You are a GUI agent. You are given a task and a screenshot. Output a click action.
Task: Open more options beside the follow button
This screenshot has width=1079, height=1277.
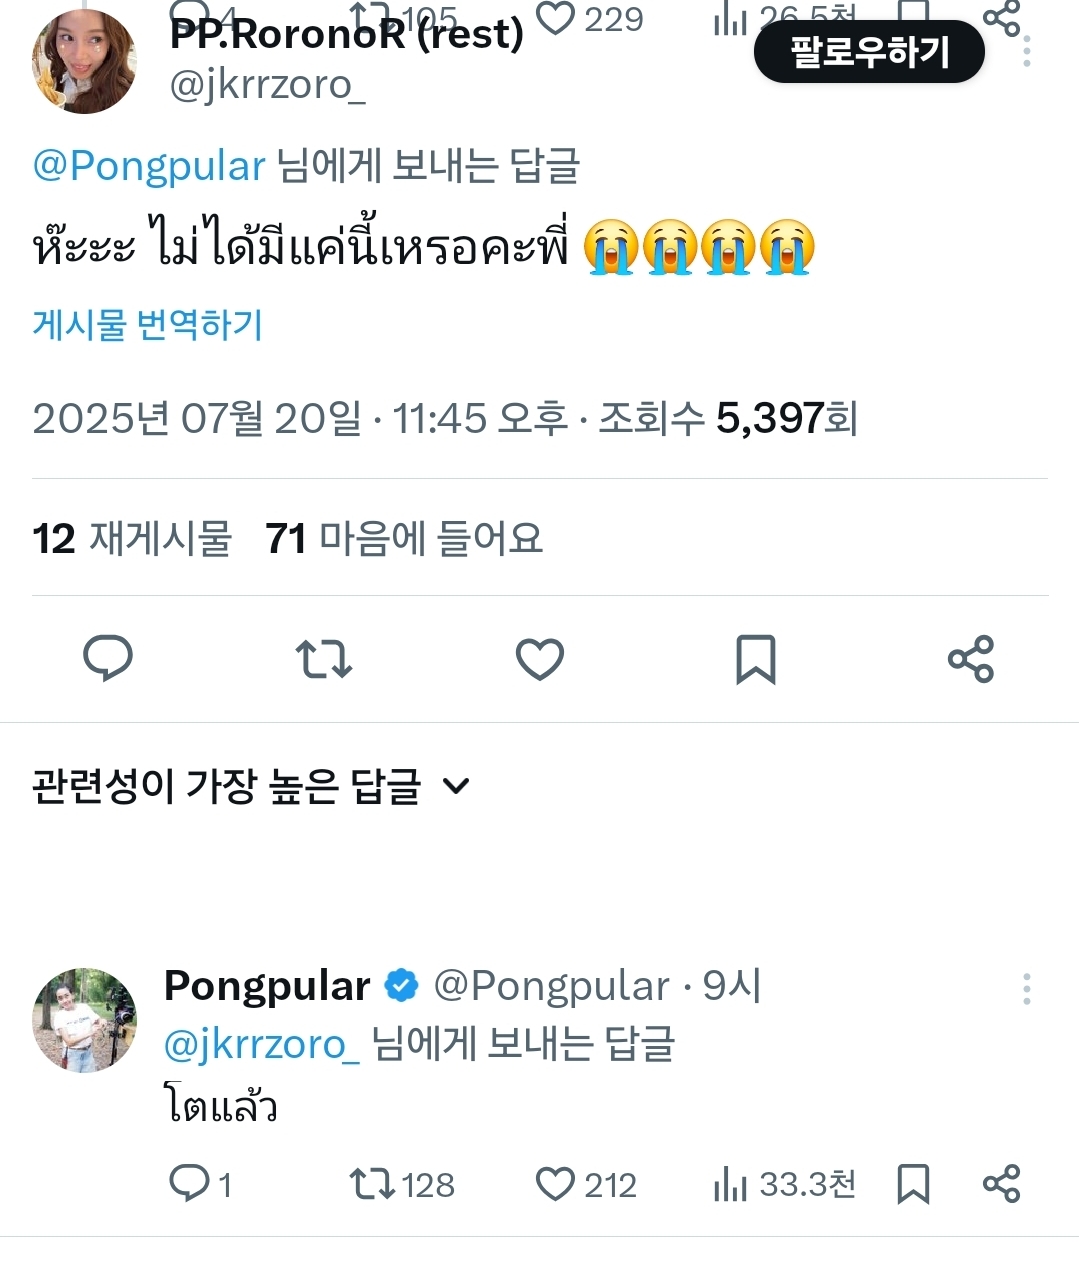[1027, 52]
